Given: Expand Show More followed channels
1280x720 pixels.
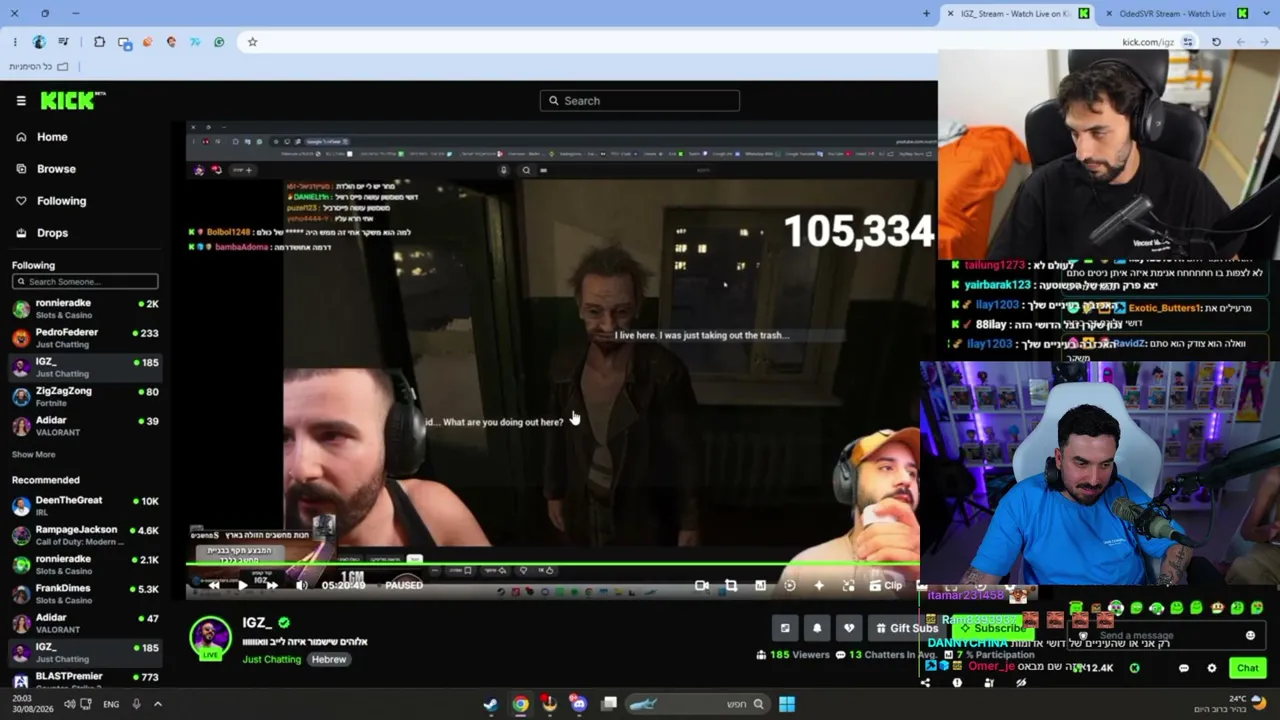Looking at the screenshot, I should click(x=34, y=455).
